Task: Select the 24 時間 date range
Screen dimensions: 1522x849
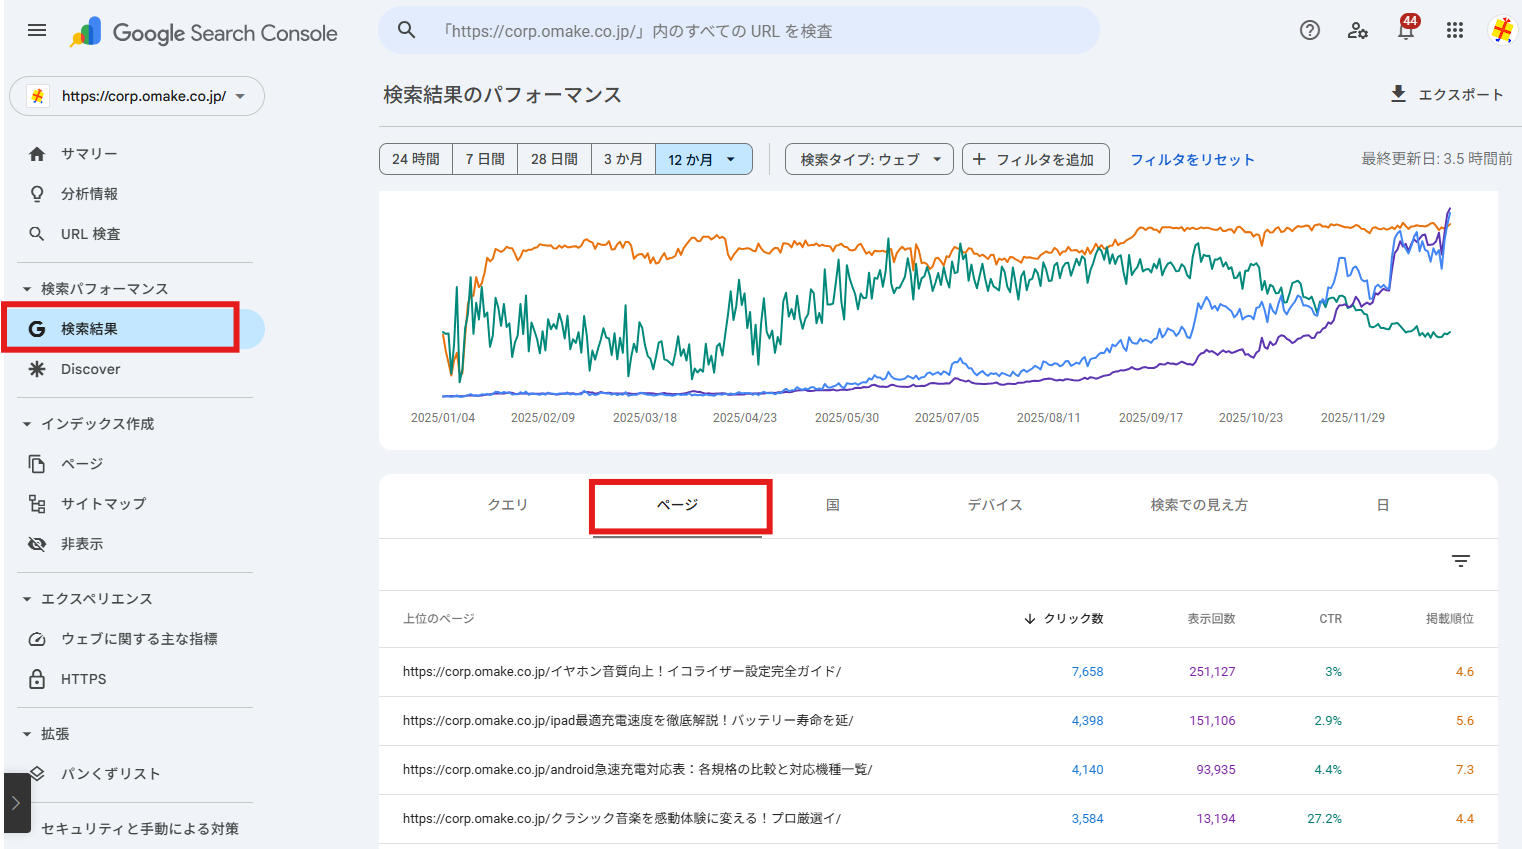Action: click(416, 159)
